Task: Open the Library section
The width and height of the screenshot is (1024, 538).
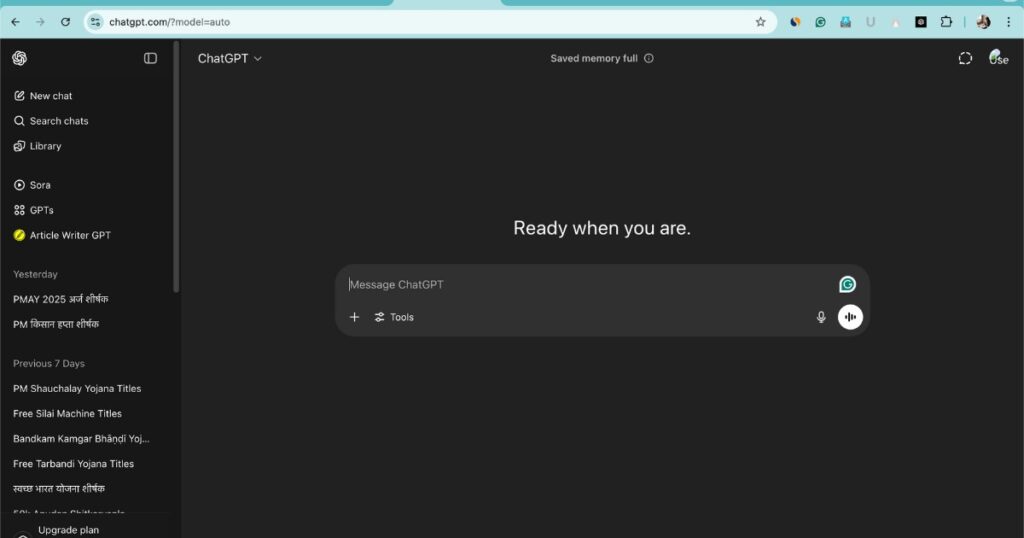Action: pos(38,146)
